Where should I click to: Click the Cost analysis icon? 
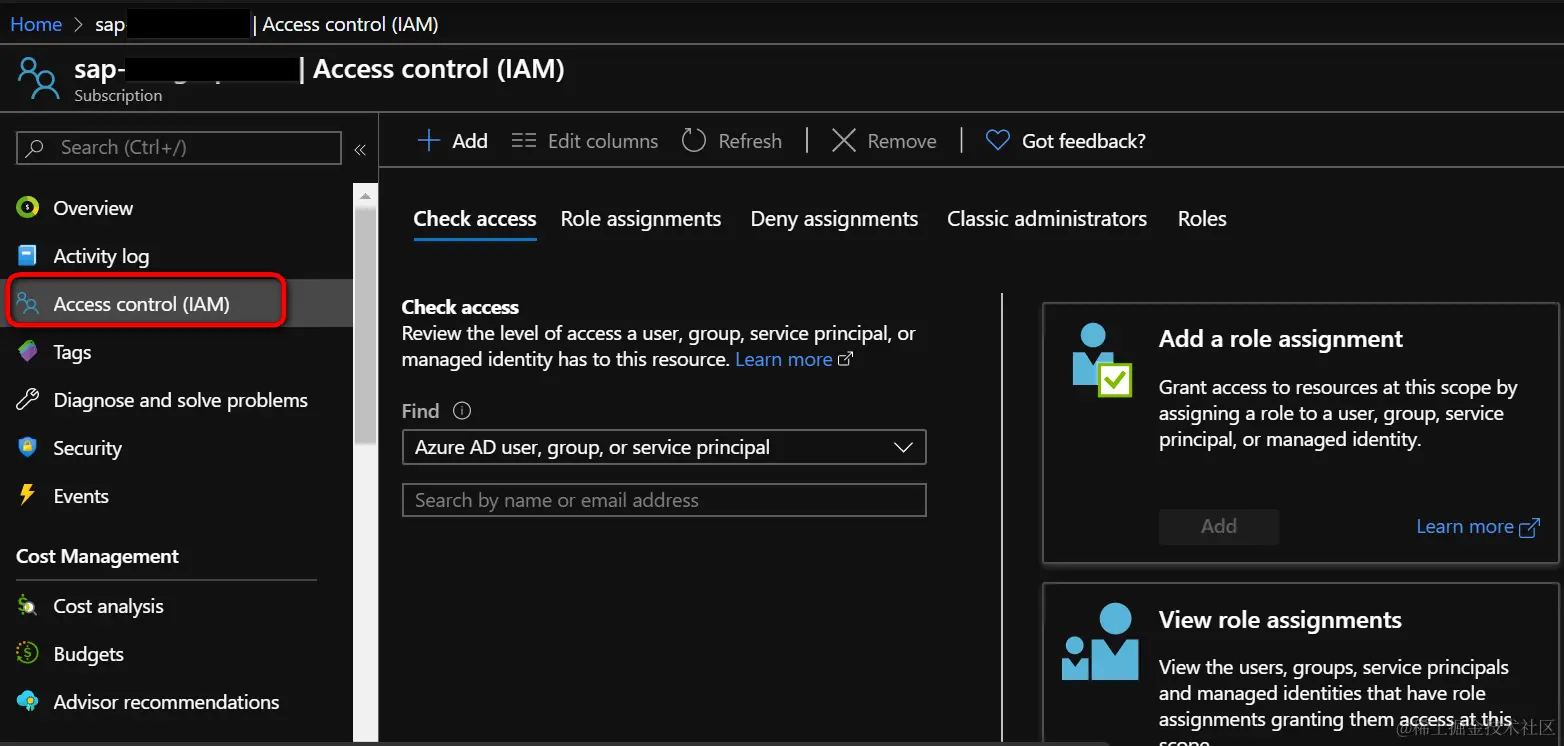coord(28,606)
